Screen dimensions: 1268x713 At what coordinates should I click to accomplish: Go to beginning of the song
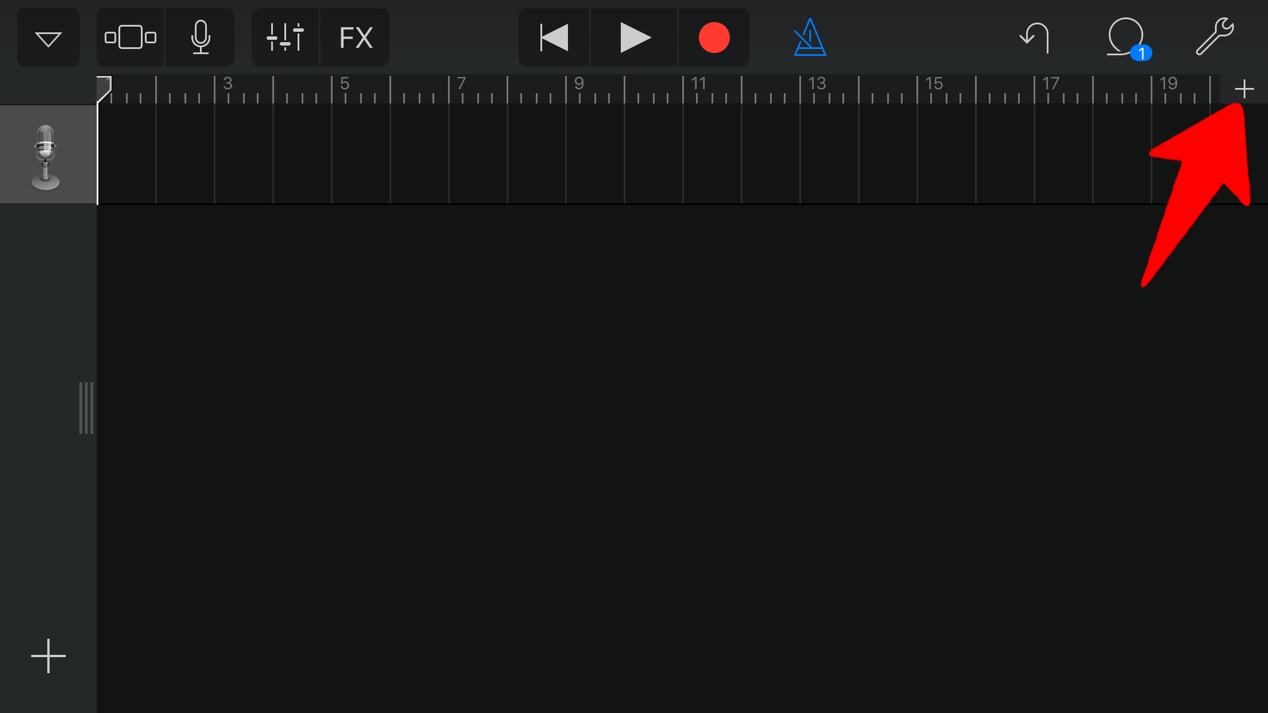coord(554,38)
